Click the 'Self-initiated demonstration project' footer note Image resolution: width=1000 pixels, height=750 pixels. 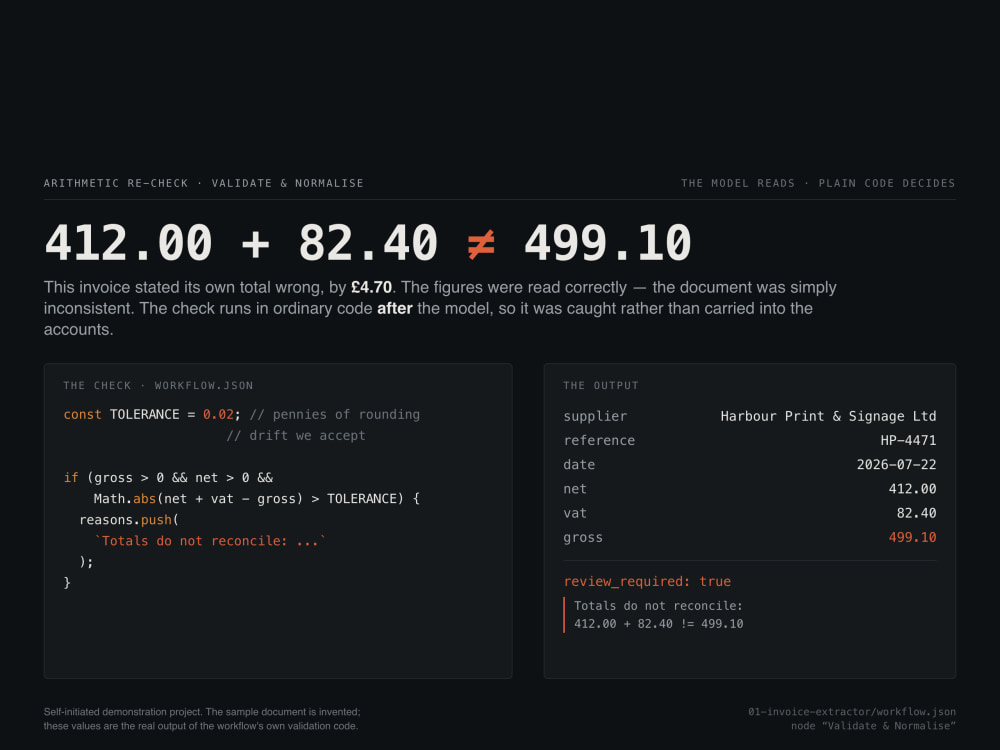pyautogui.click(x=202, y=719)
